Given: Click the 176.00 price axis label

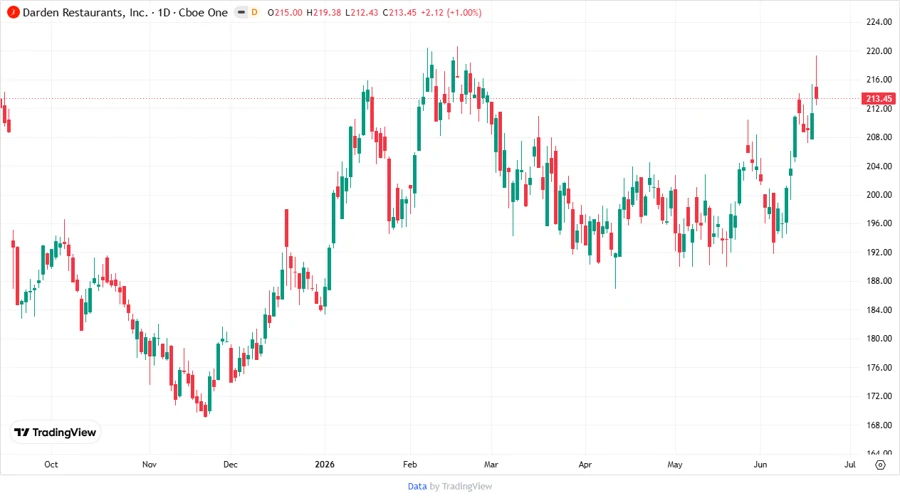Looking at the screenshot, I should 879,367.
